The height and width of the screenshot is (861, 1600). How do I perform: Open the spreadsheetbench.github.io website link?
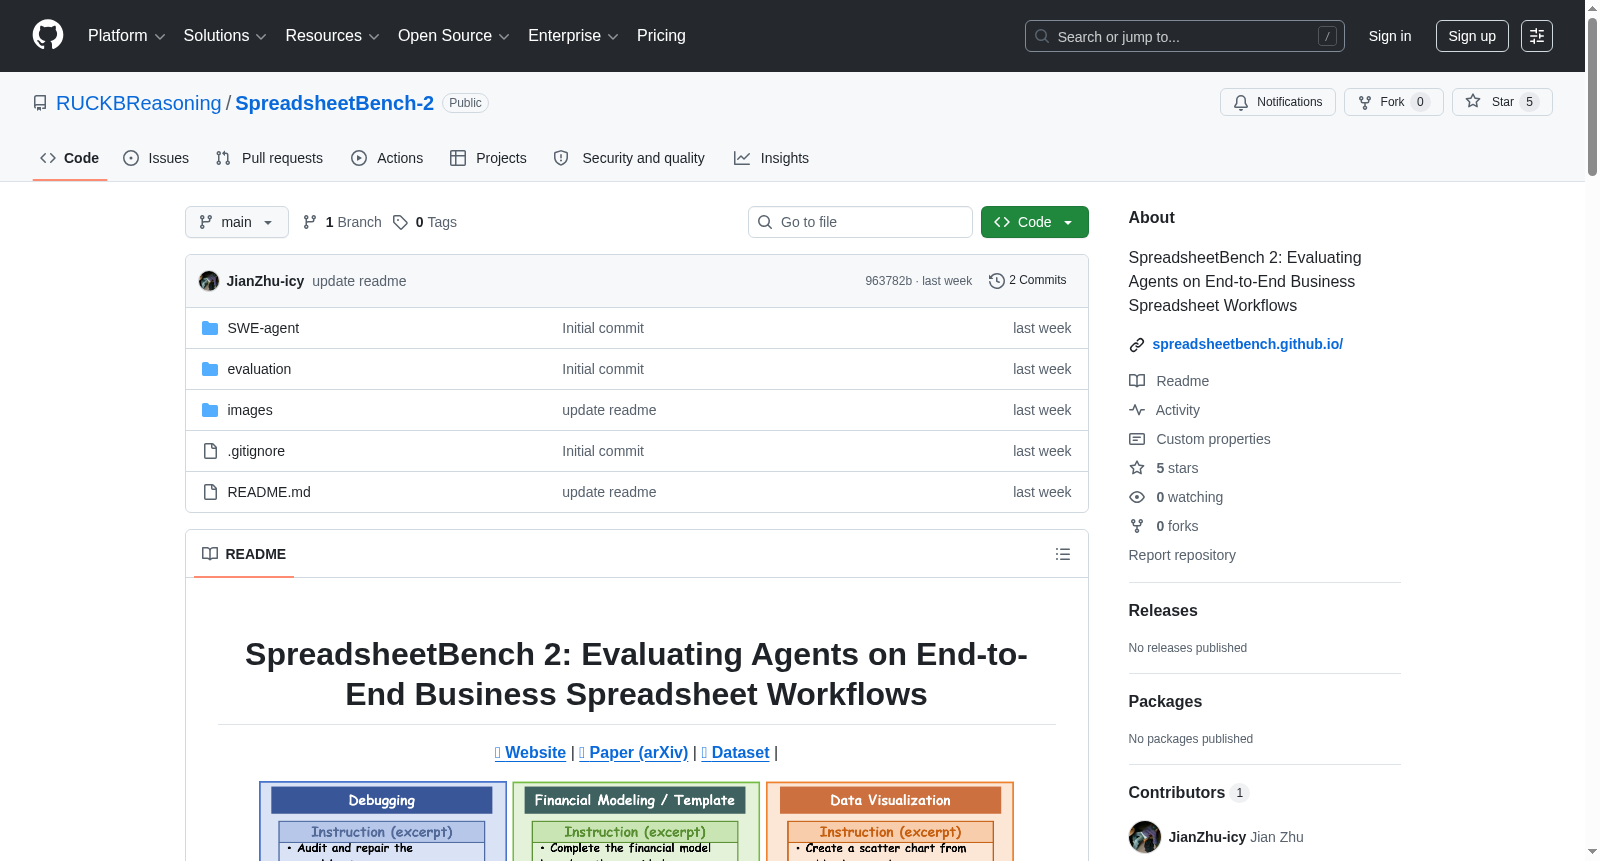tap(1247, 344)
